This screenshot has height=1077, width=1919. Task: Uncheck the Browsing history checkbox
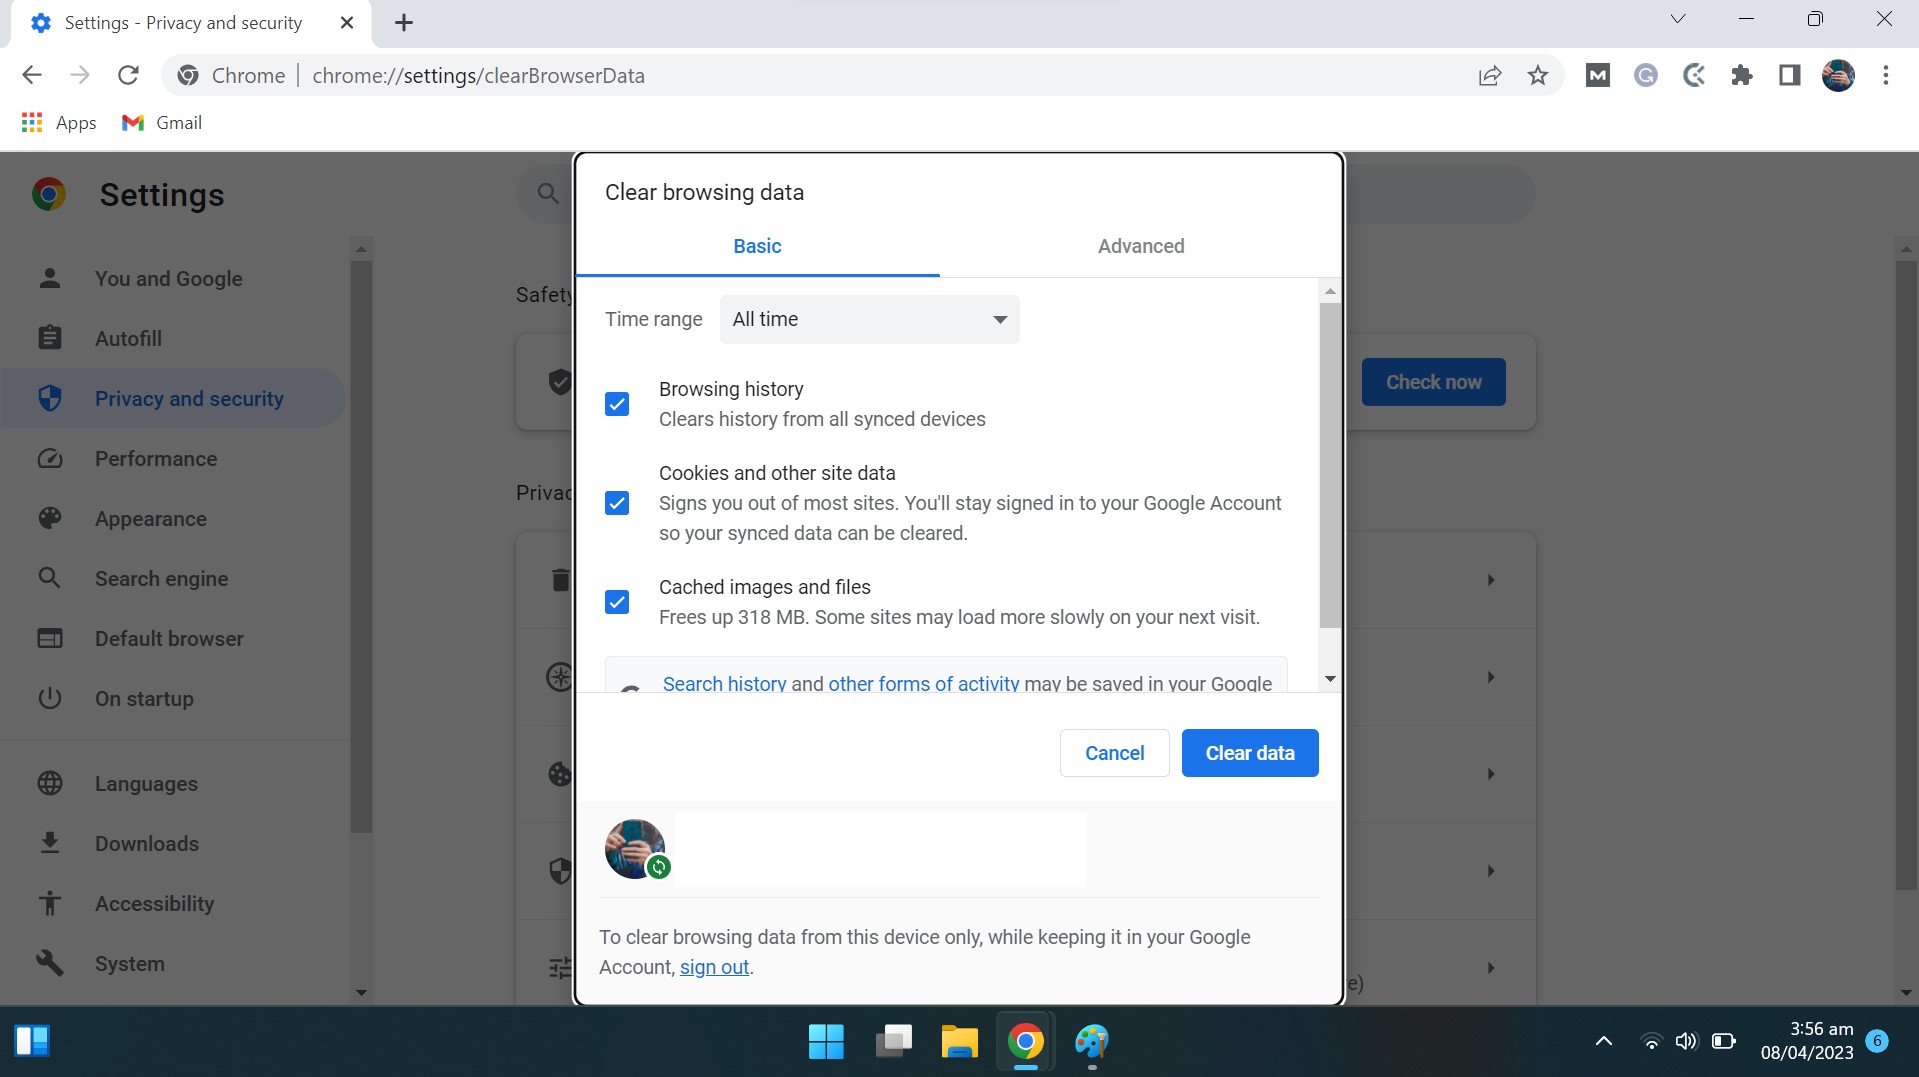(617, 404)
